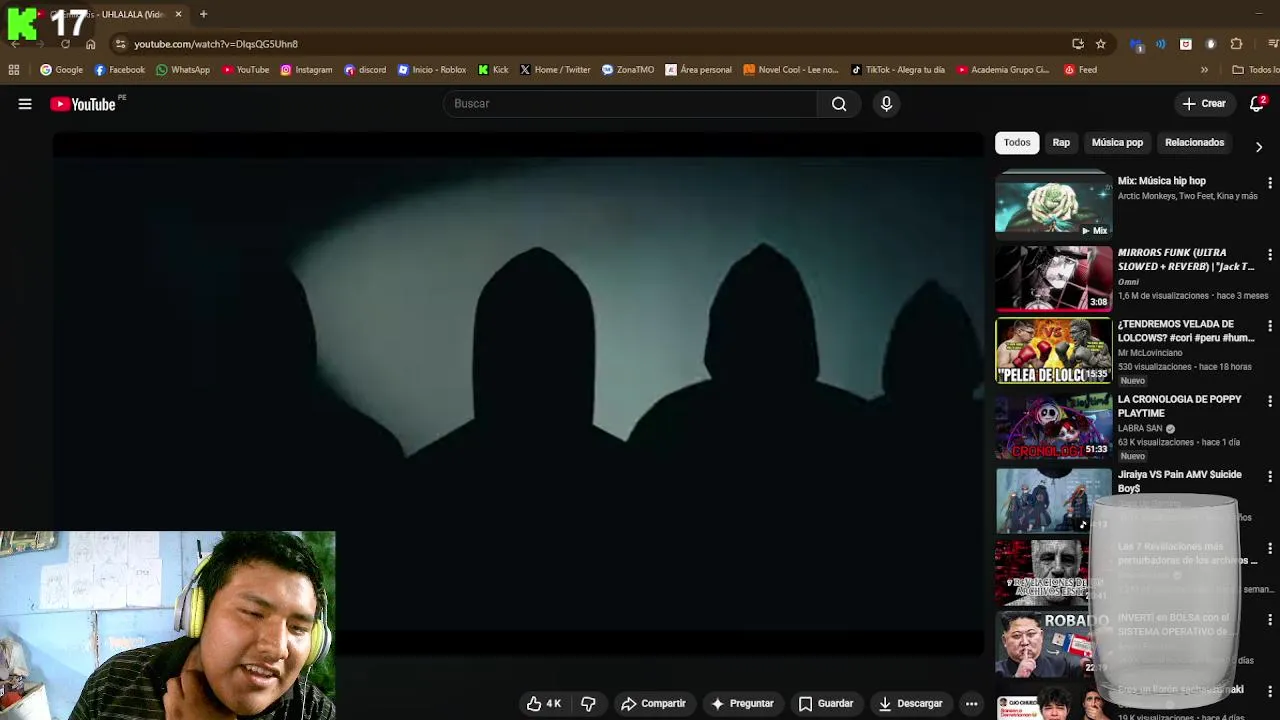
Task: Open TikTok - Alegra tu día bookmark
Action: coord(897,70)
